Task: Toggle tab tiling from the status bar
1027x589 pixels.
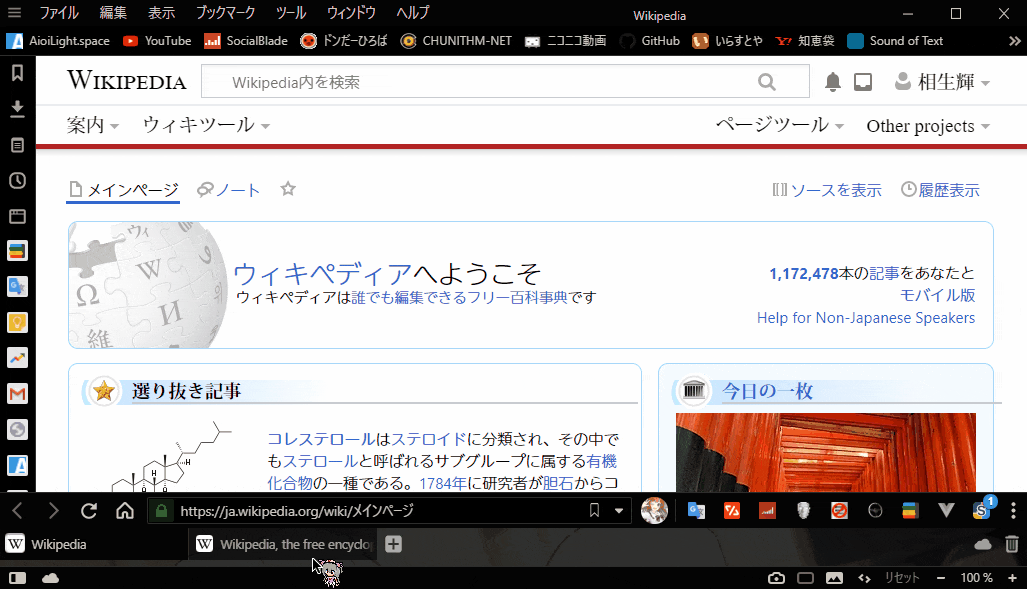Action: (806, 578)
